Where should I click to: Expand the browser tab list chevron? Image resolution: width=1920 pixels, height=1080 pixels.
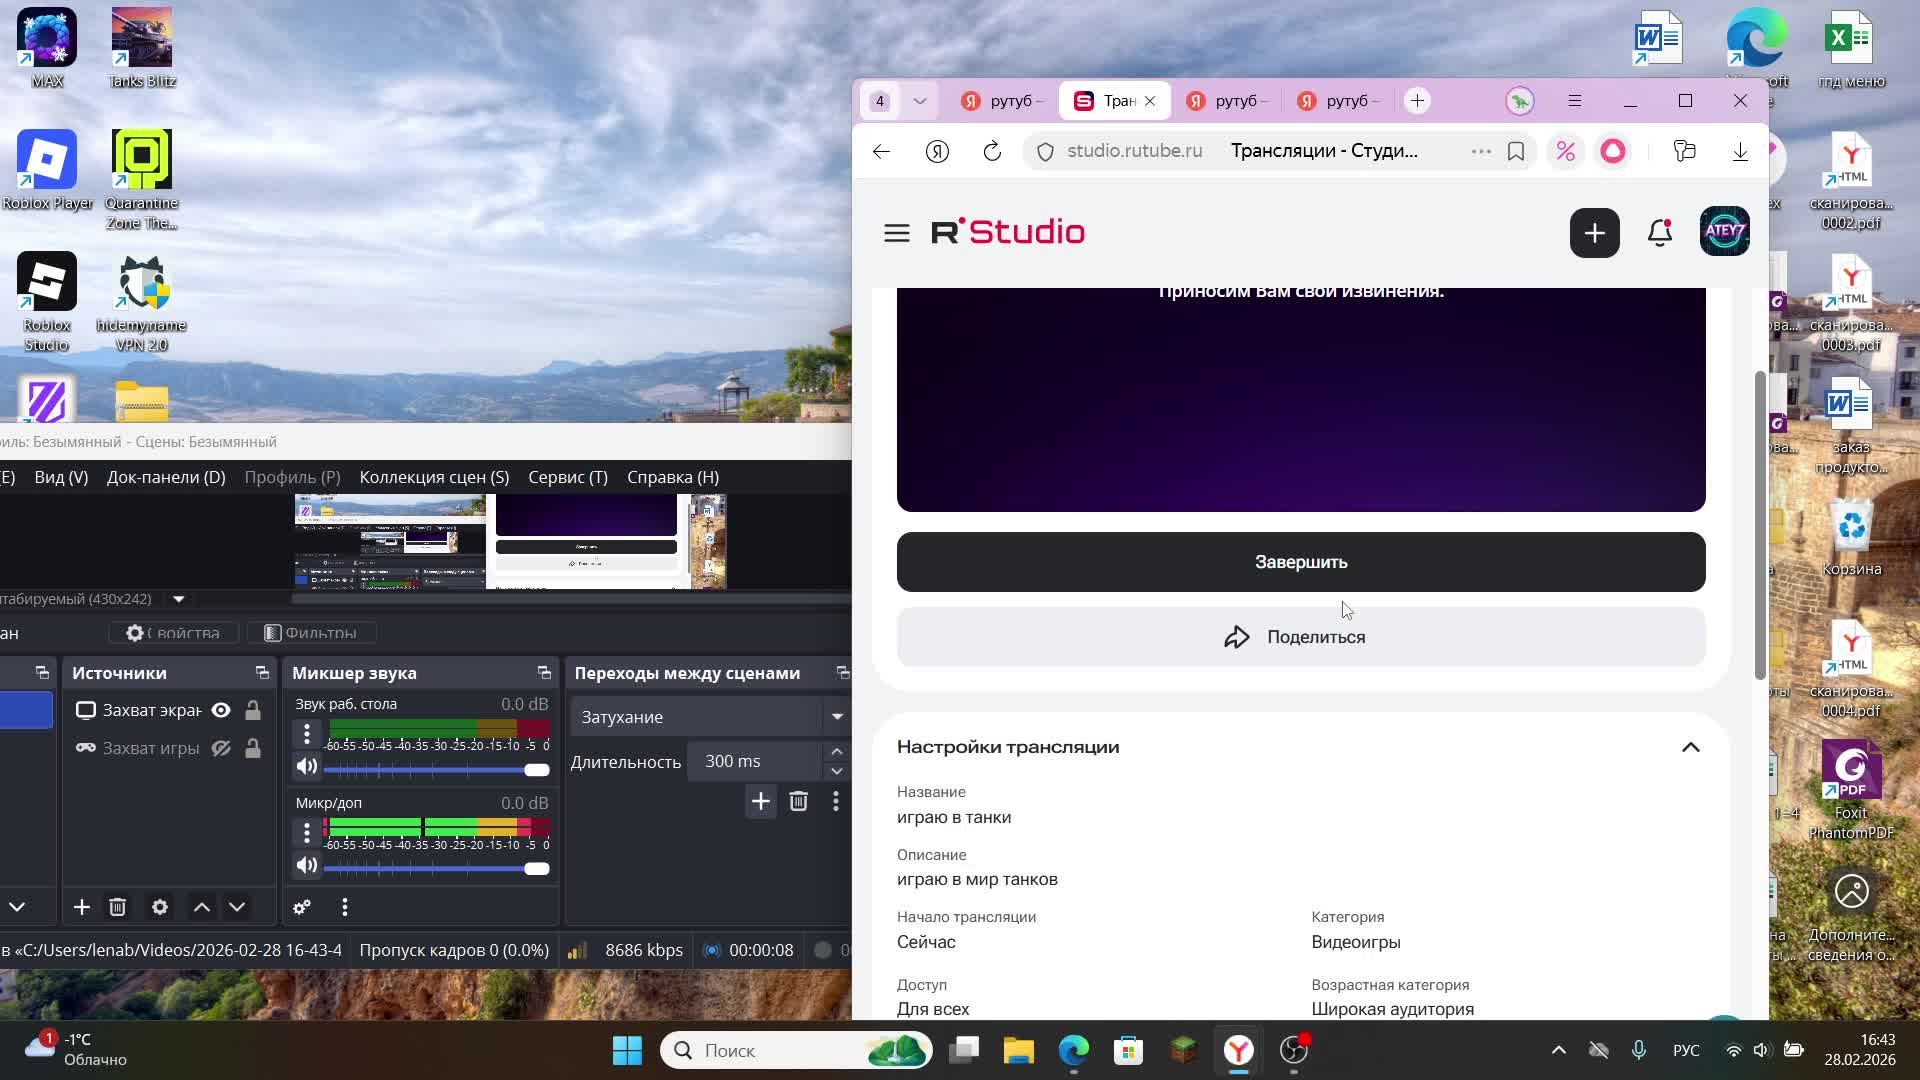tap(919, 101)
